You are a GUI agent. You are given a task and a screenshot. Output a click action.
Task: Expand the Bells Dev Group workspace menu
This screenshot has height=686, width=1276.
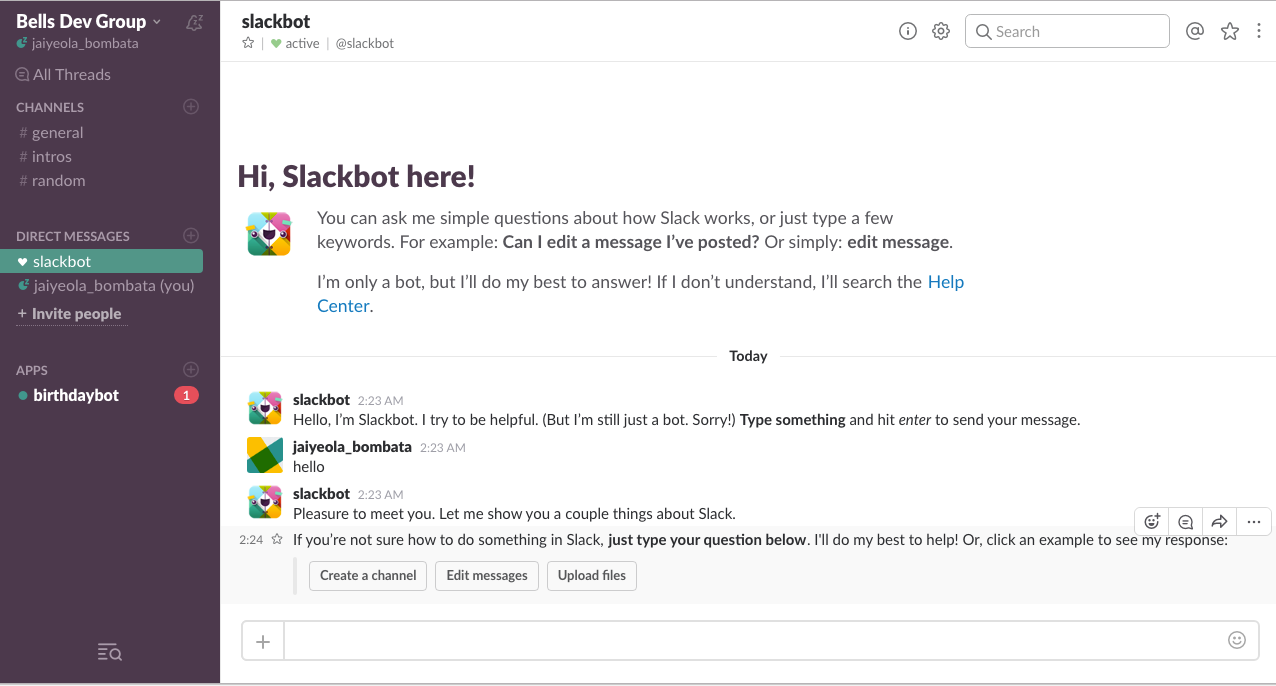tap(88, 21)
